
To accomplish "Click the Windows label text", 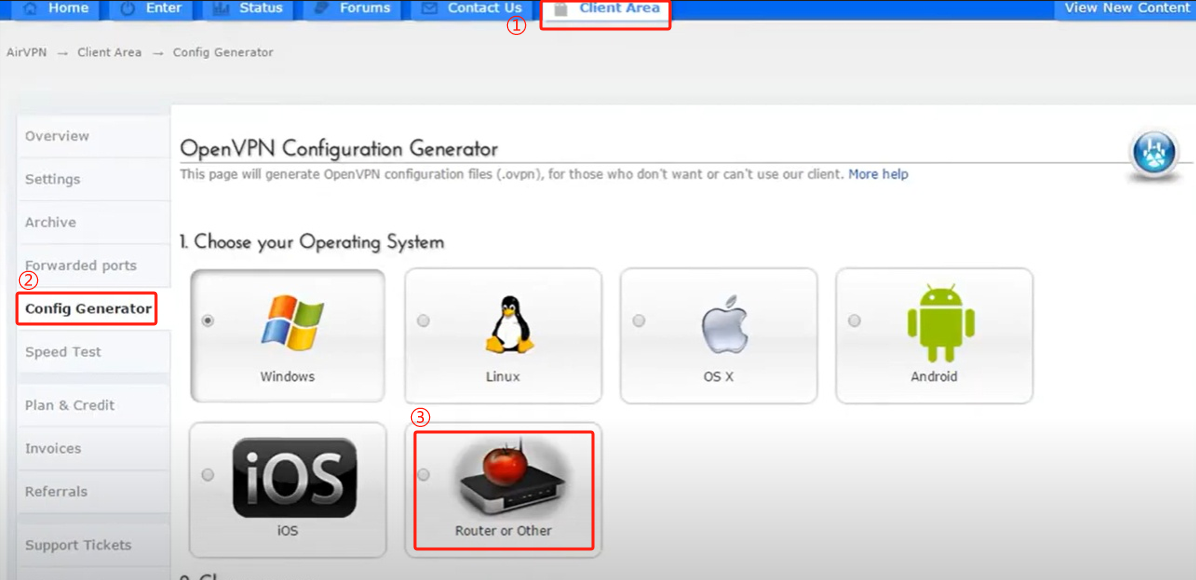I will point(288,377).
